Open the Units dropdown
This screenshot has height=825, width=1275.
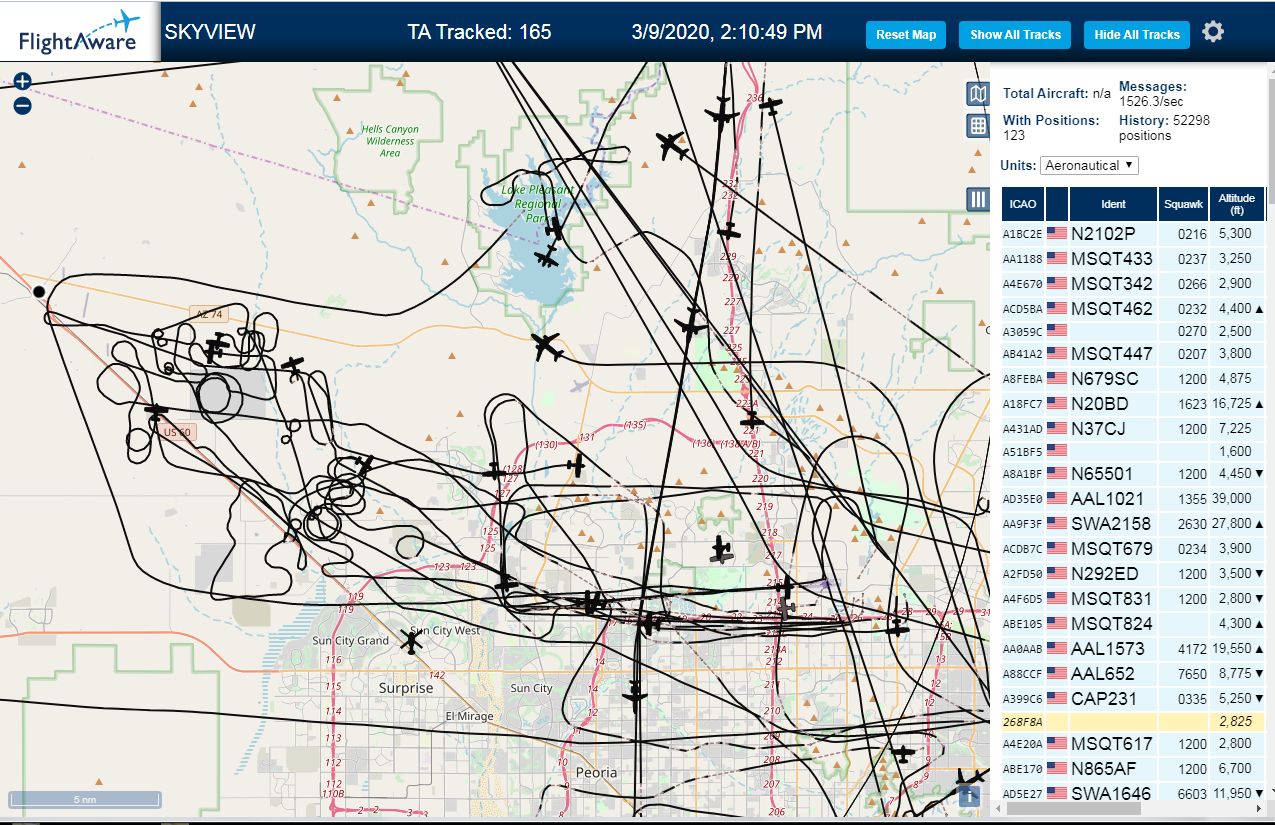(1089, 165)
